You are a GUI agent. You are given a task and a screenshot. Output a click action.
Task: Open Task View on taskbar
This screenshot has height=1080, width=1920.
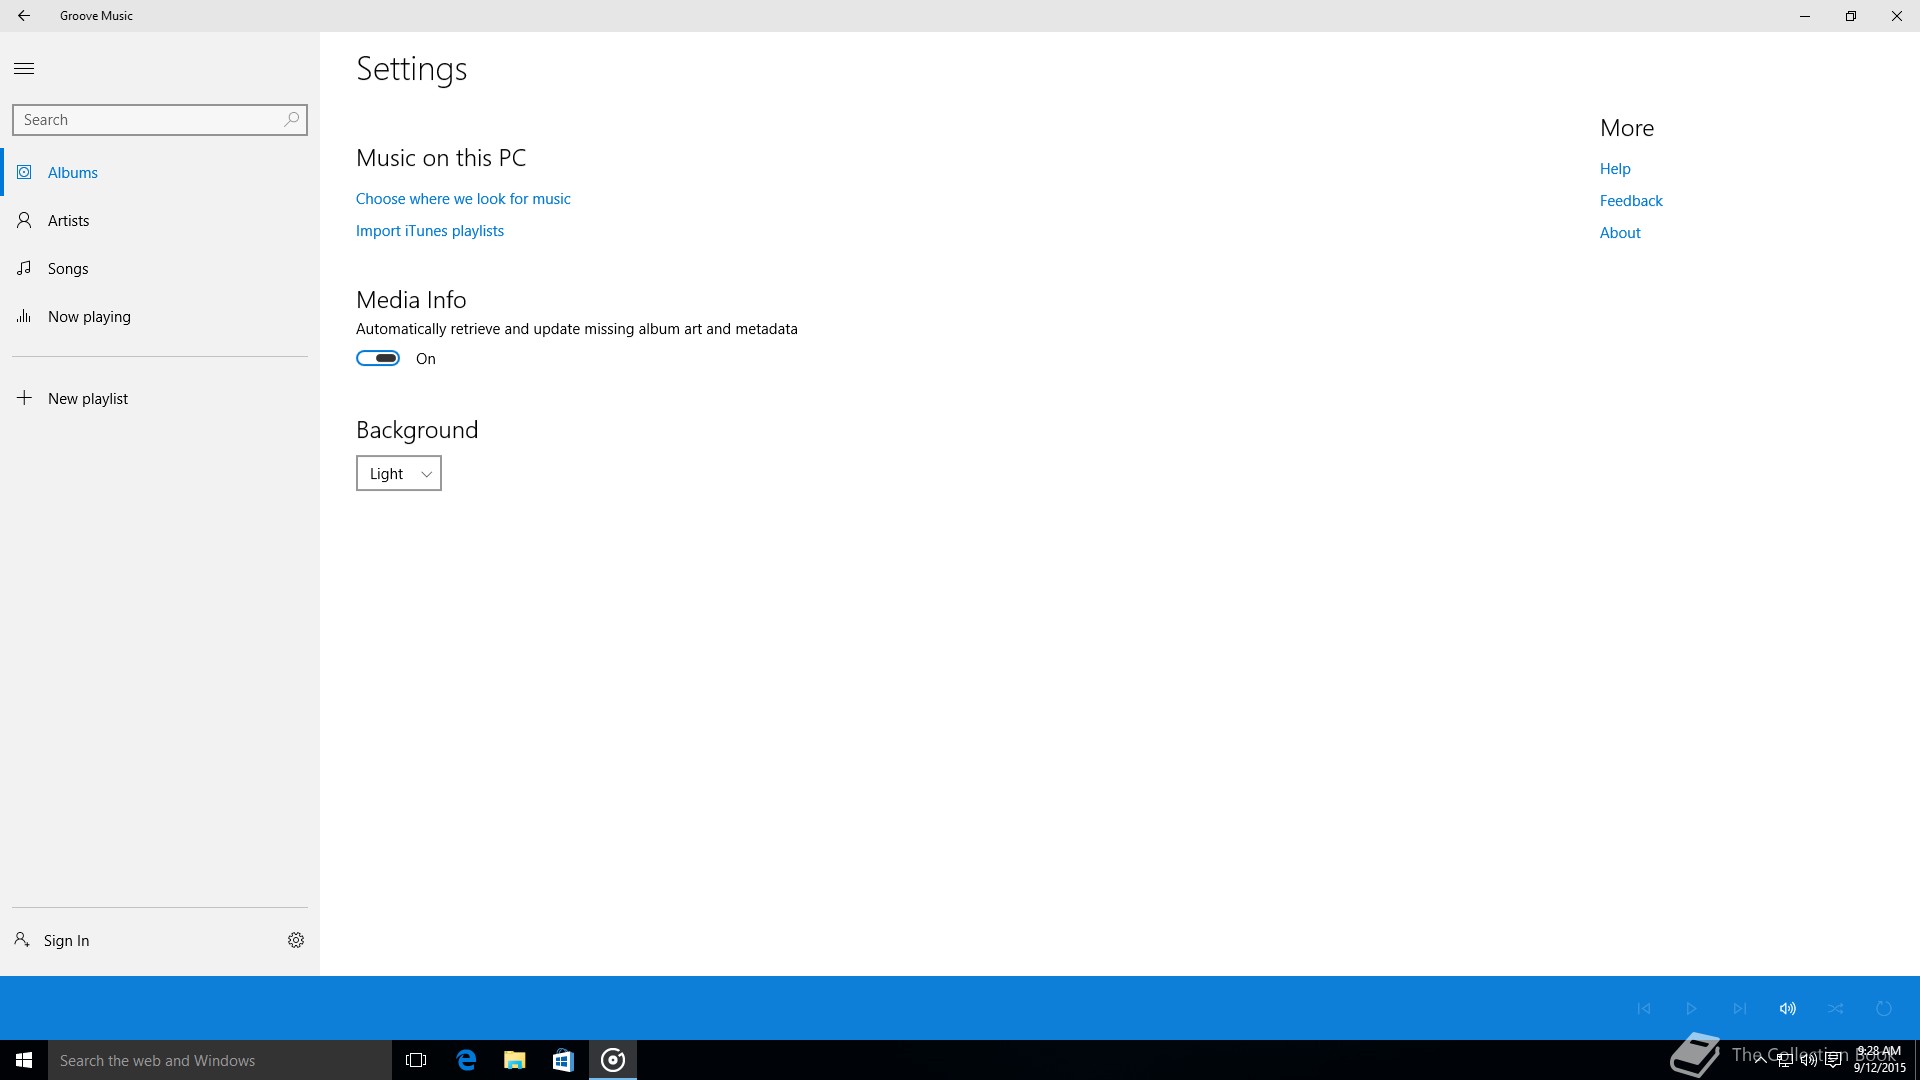coord(416,1060)
